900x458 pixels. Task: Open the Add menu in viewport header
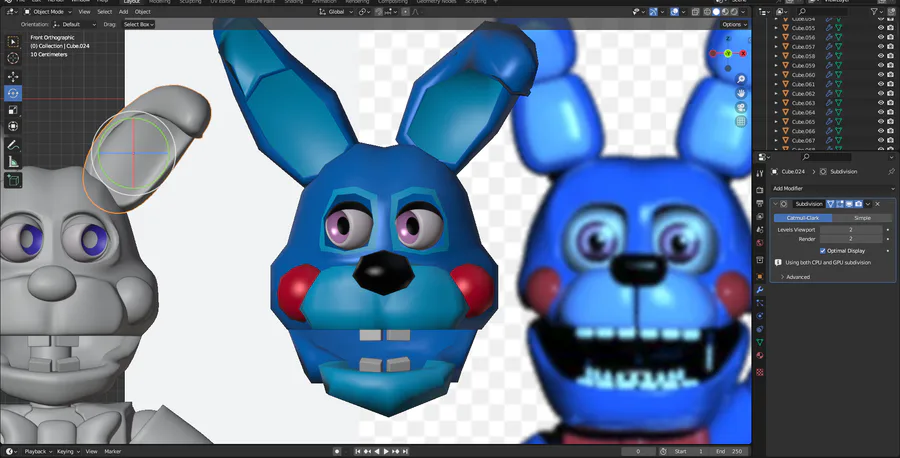123,11
